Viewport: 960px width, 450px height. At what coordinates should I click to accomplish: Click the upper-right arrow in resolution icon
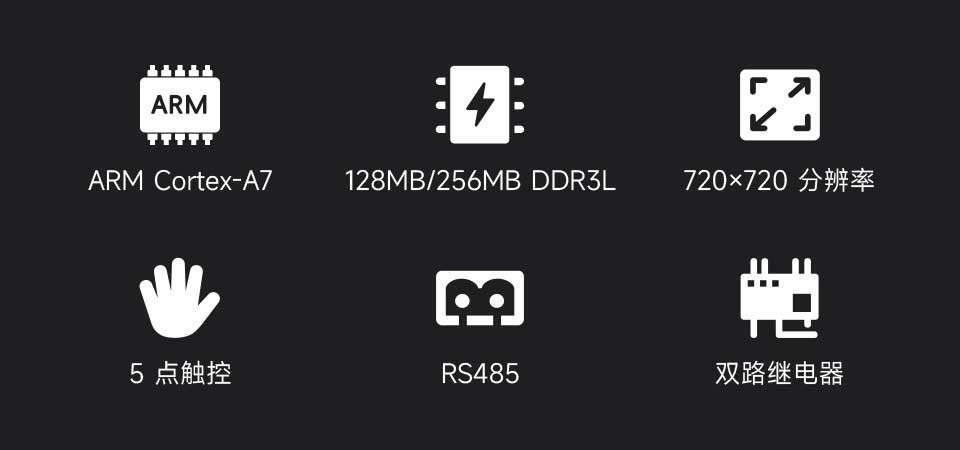[798, 88]
